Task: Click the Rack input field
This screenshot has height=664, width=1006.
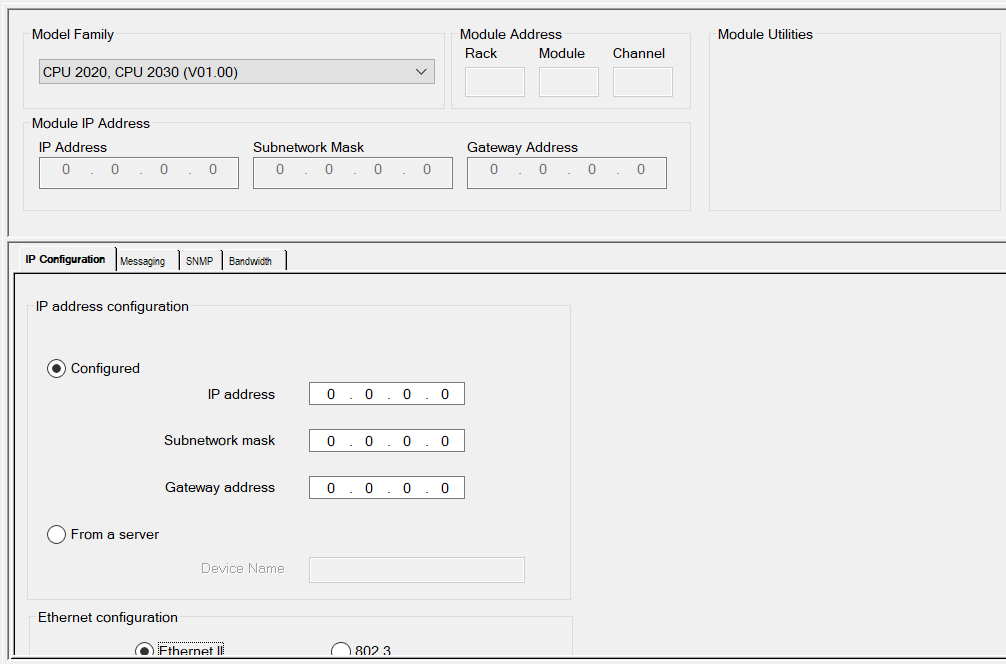Action: 495,82
